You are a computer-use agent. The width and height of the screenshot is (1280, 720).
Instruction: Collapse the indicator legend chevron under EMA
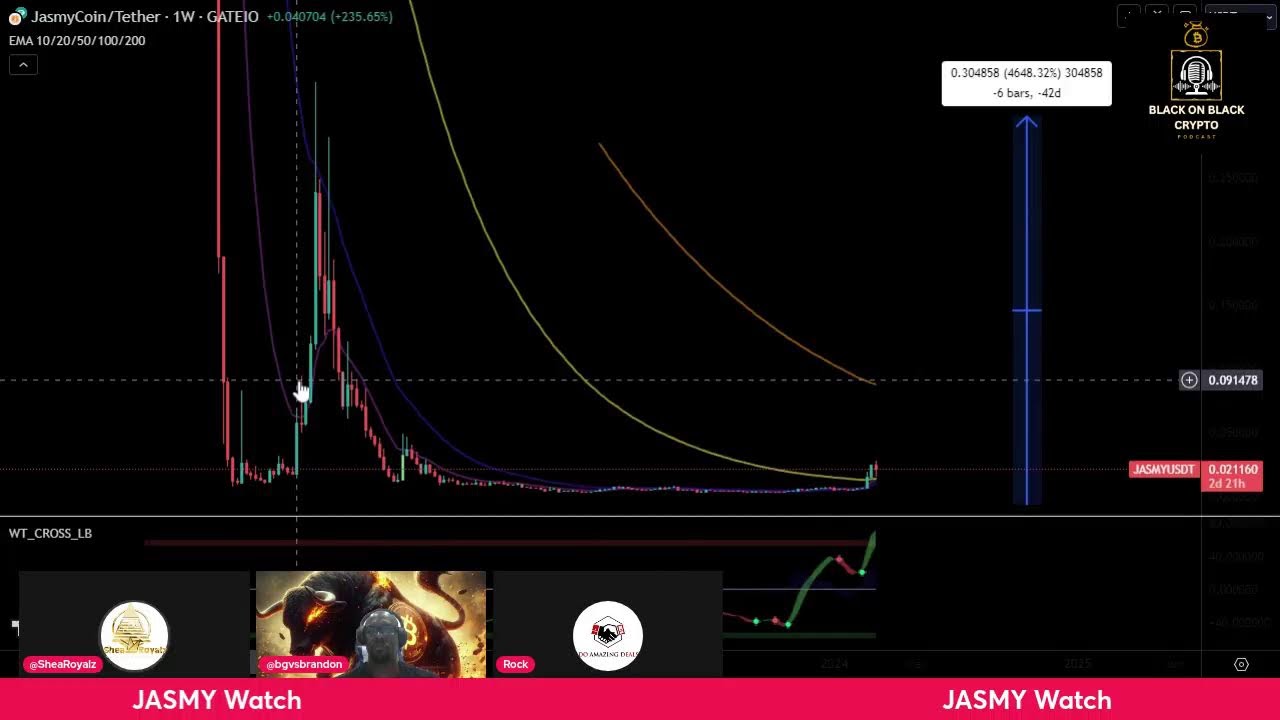click(23, 65)
